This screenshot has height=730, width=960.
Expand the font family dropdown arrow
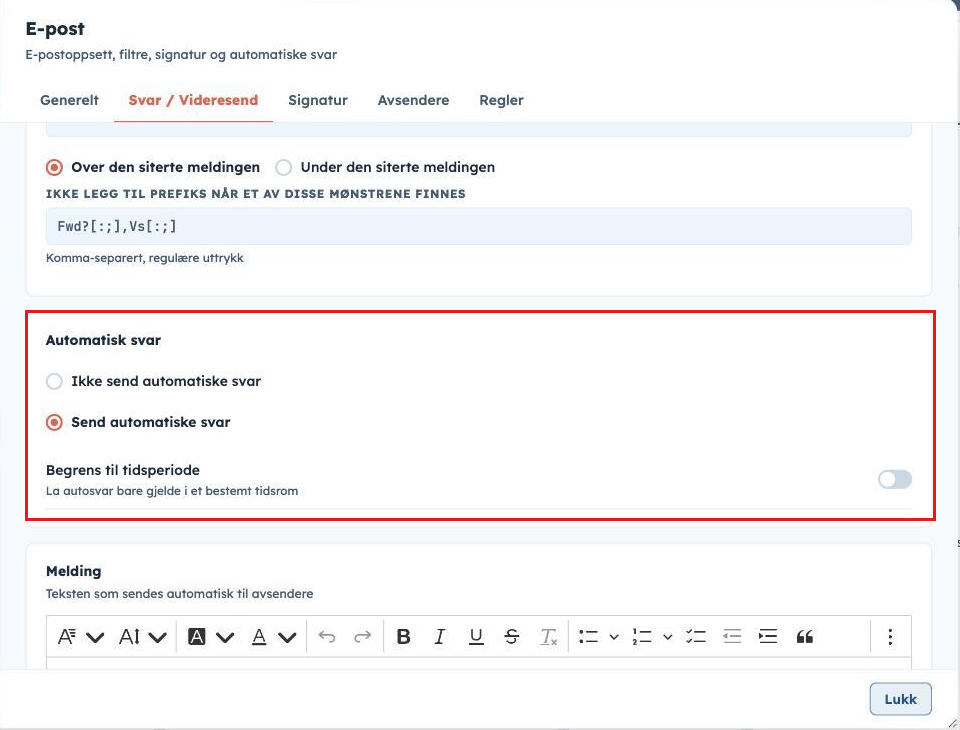point(95,638)
